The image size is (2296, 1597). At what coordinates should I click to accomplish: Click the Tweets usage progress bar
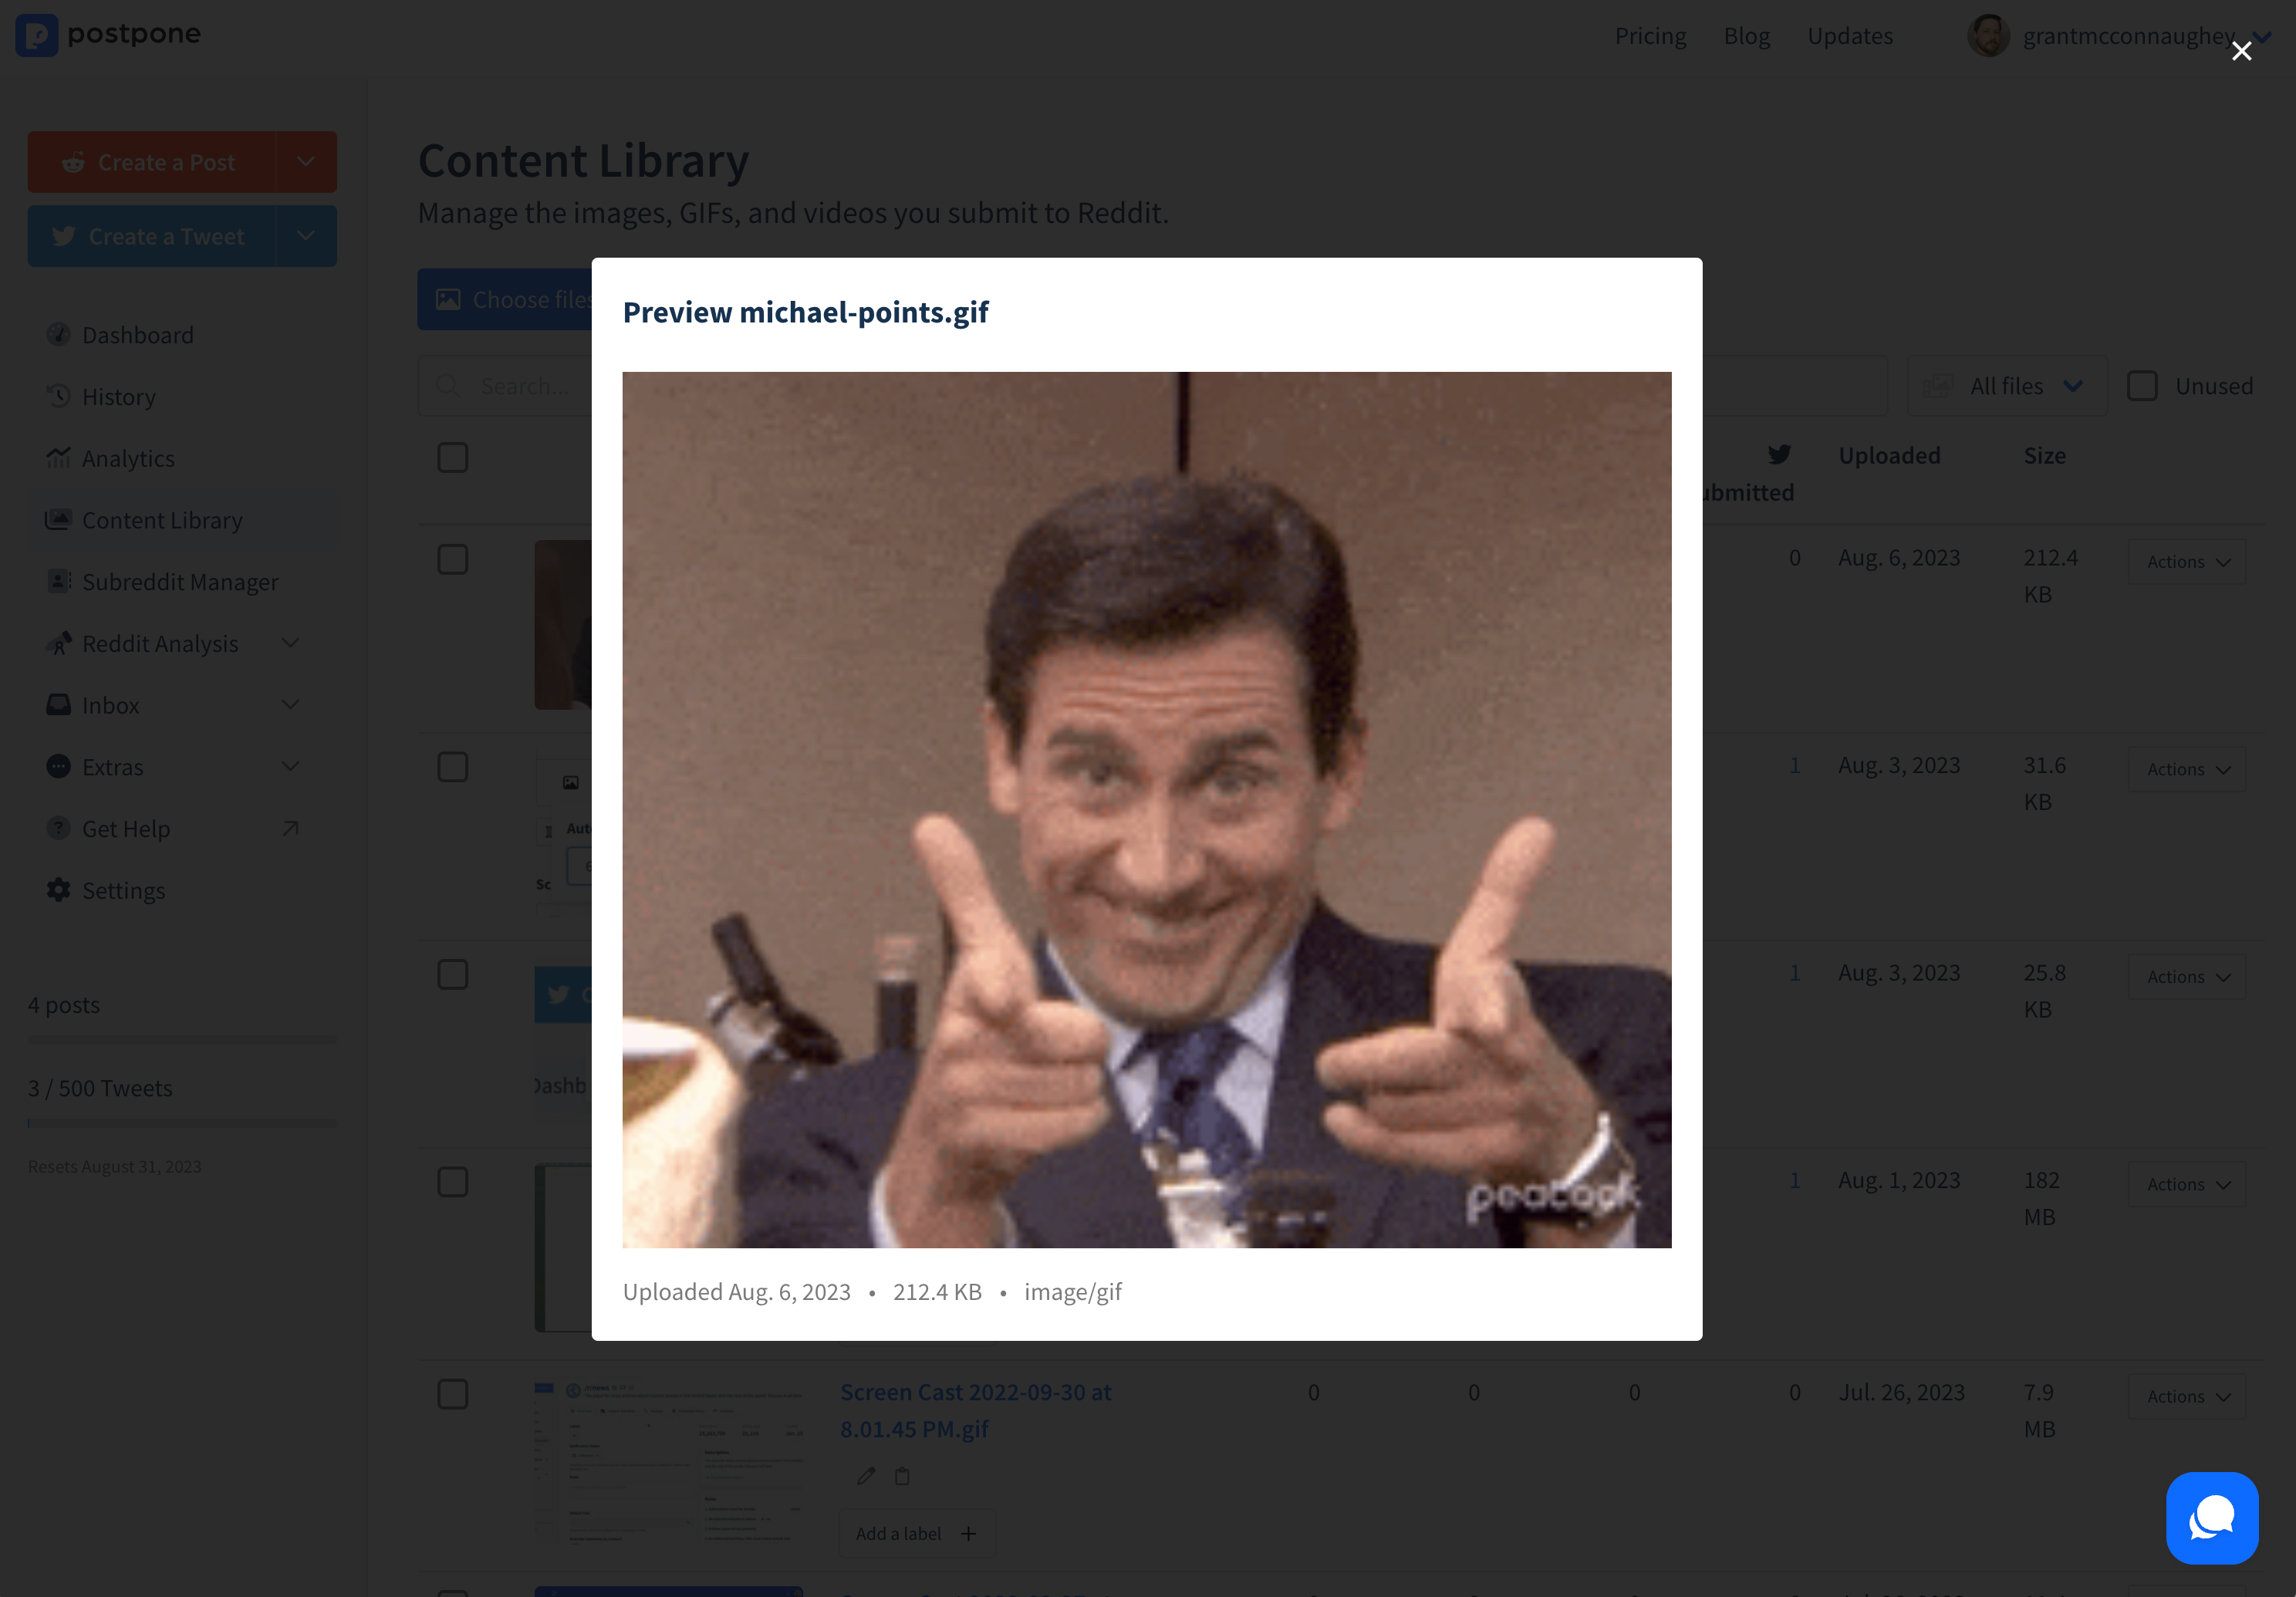[182, 1123]
